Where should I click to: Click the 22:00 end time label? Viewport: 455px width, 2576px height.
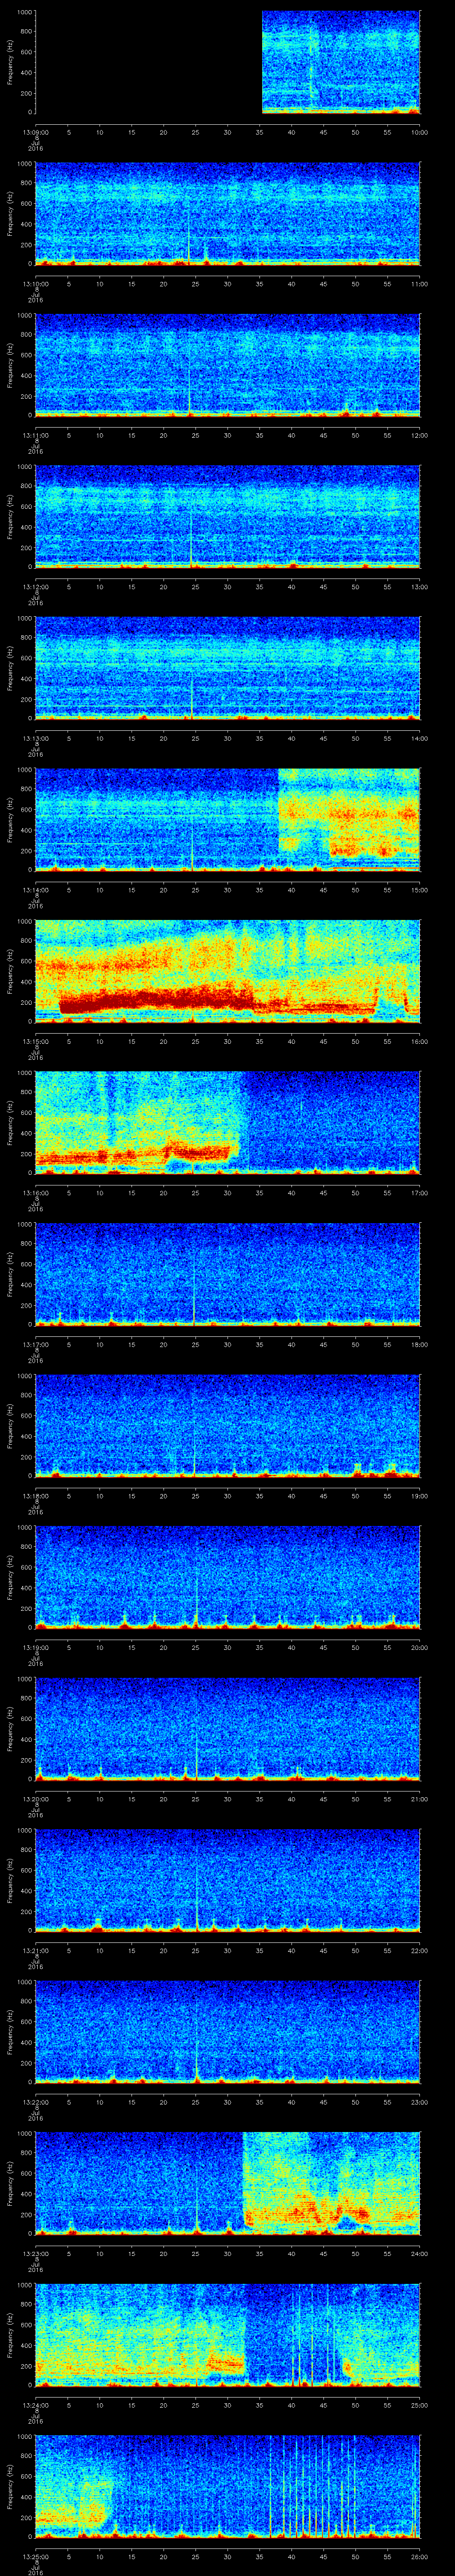[x=419, y=1949]
